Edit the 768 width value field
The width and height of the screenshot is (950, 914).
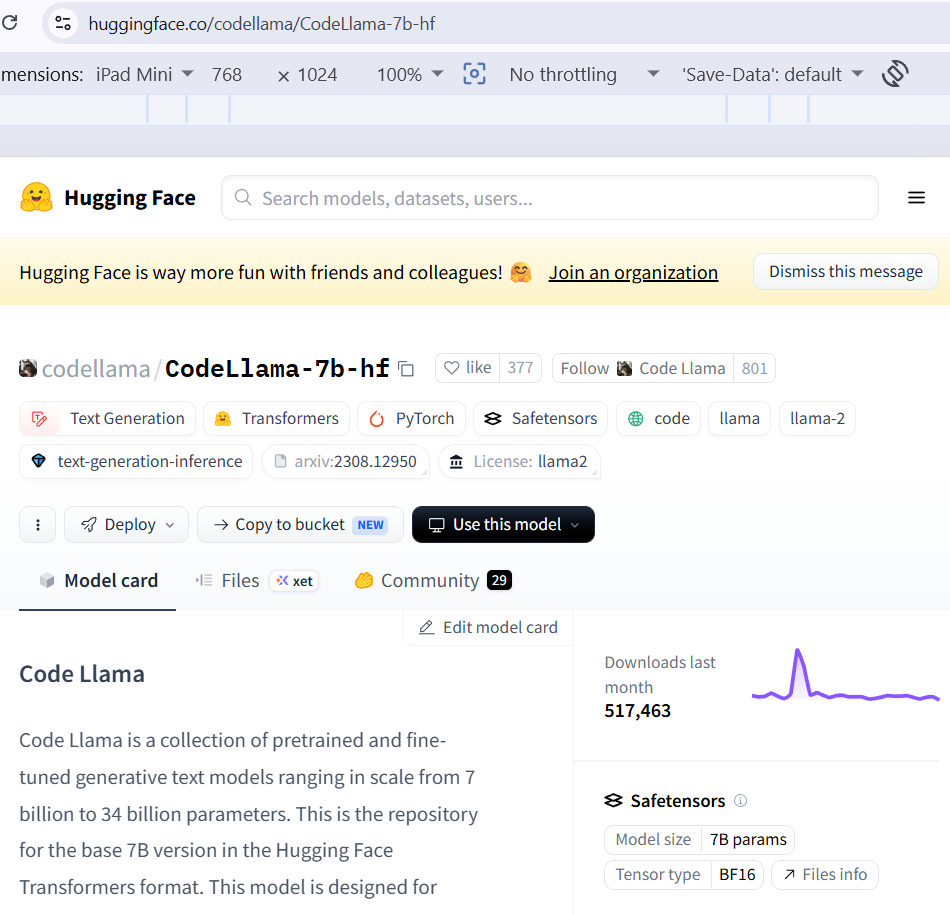pos(227,75)
